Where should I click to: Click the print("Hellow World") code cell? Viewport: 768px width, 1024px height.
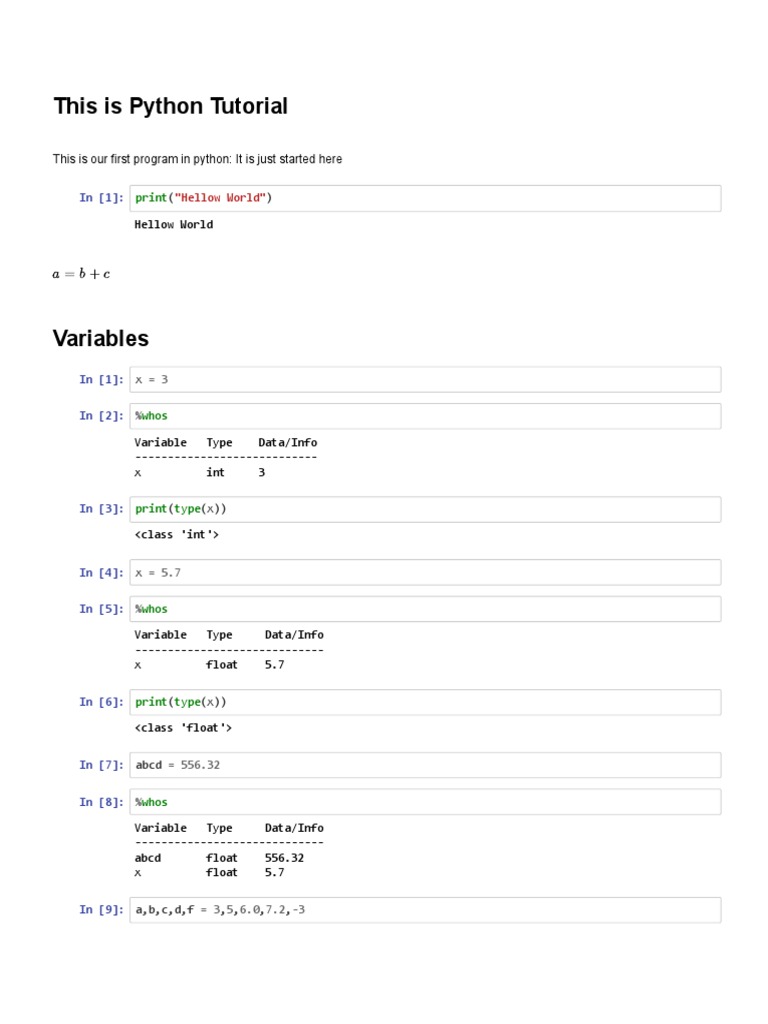tap(425, 198)
